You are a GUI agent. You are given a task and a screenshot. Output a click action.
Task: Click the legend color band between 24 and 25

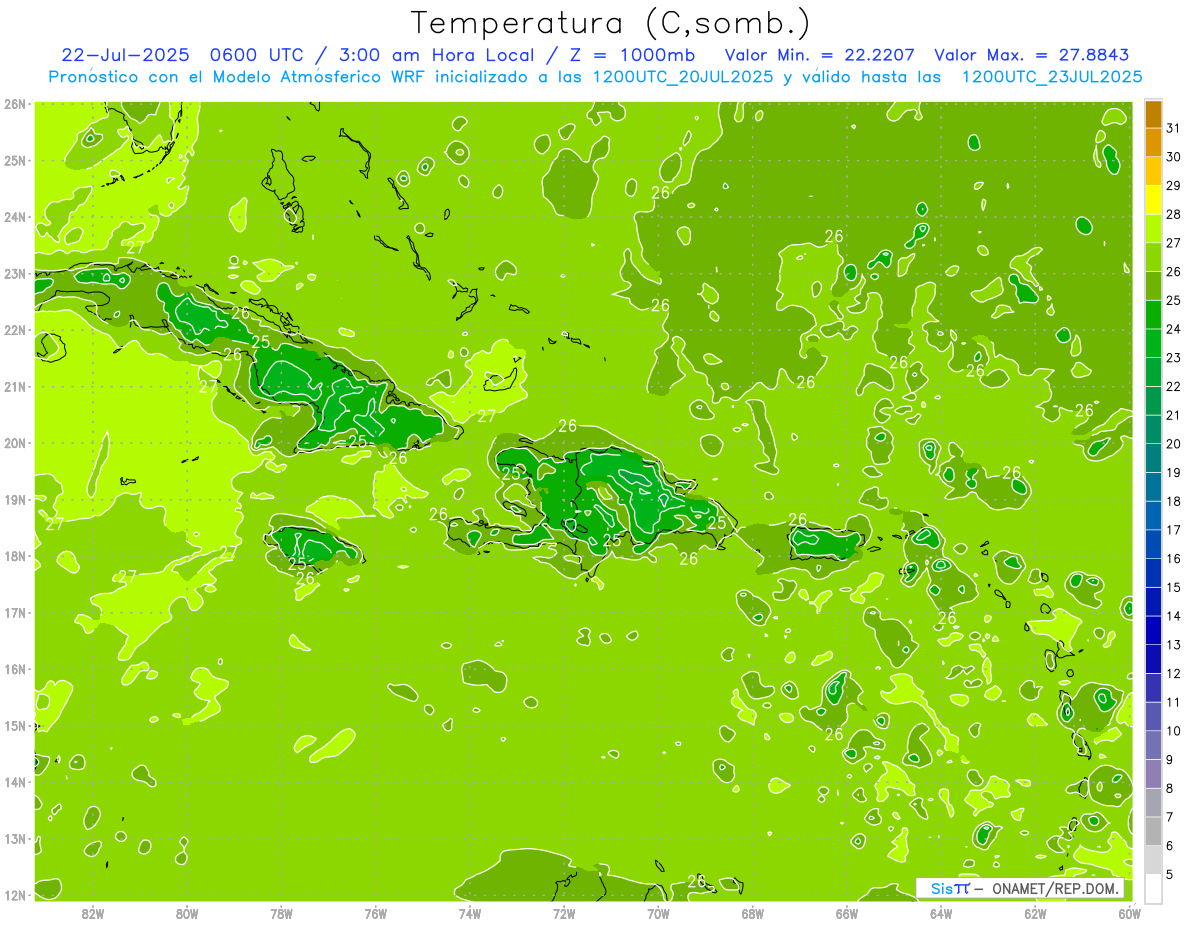coord(1153,314)
